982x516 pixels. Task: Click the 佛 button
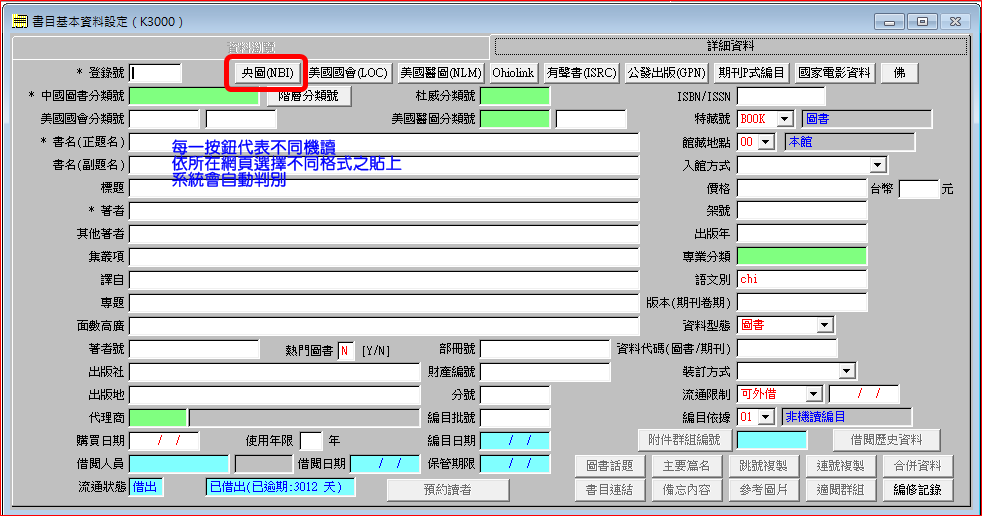point(899,73)
